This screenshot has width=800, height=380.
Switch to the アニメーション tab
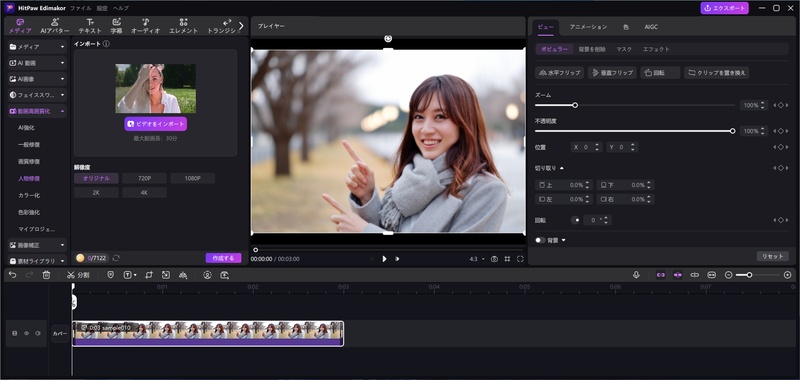(588, 27)
